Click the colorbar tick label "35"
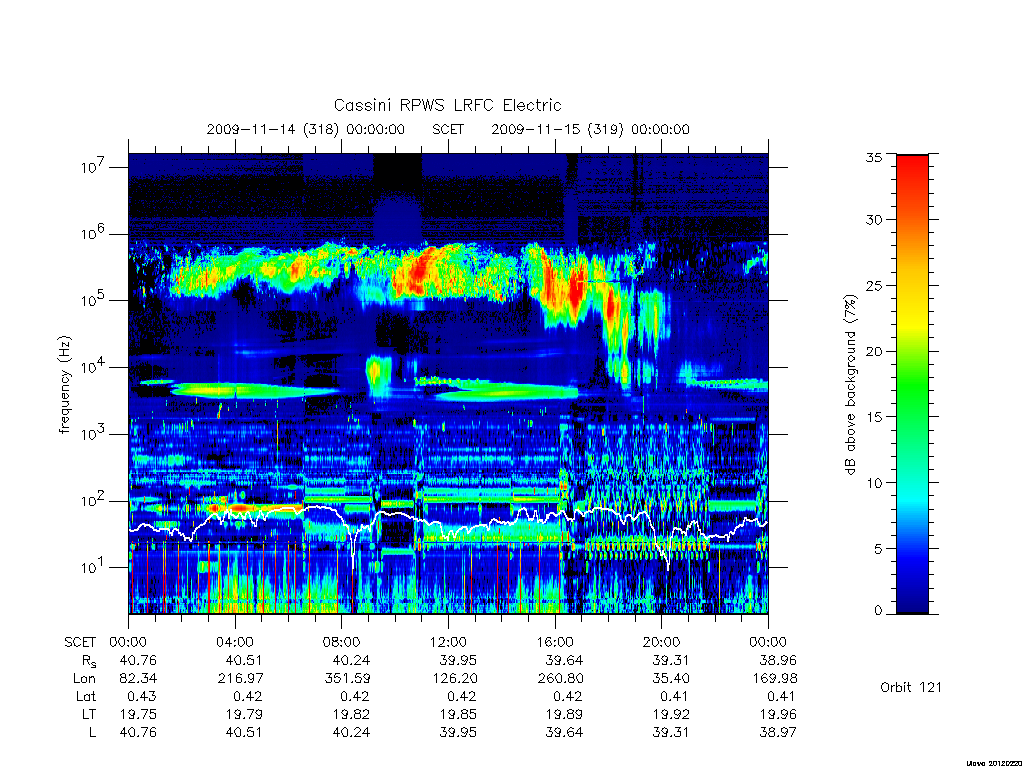The height and width of the screenshot is (768, 1024). tap(873, 157)
